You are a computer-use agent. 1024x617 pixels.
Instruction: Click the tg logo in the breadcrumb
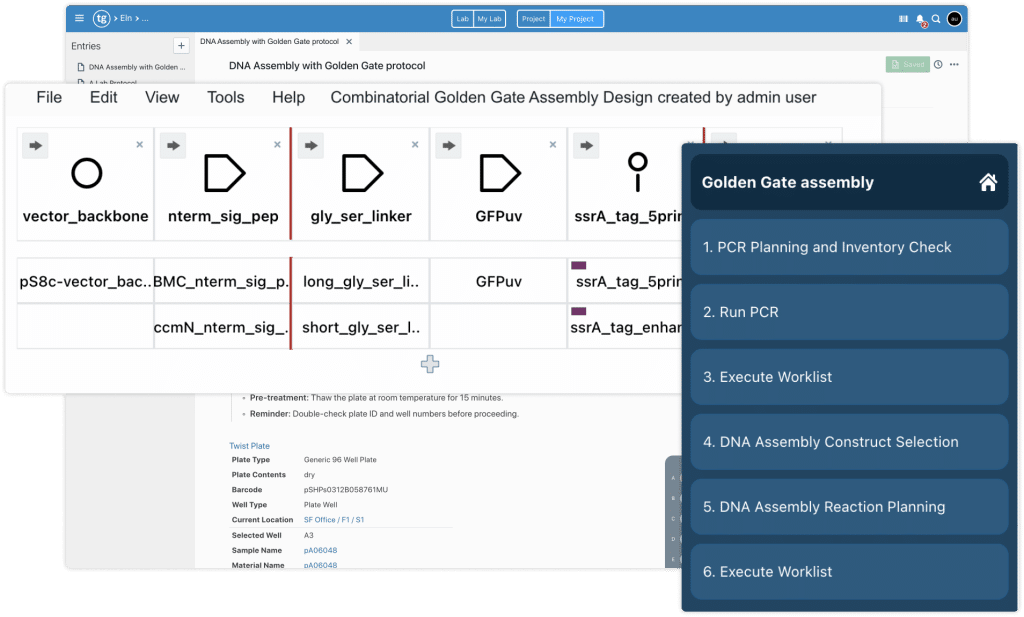(x=100, y=18)
